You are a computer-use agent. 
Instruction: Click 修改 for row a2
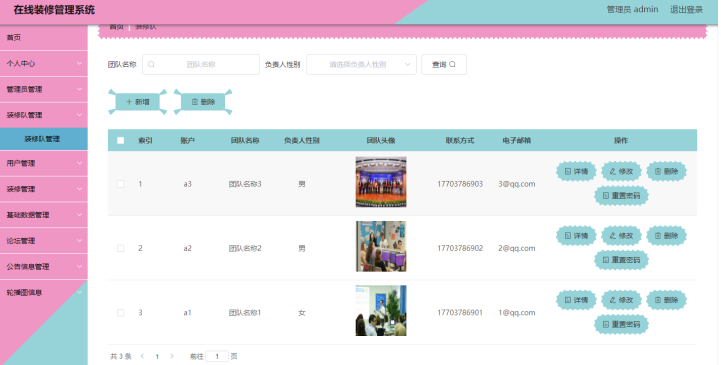(x=621, y=236)
